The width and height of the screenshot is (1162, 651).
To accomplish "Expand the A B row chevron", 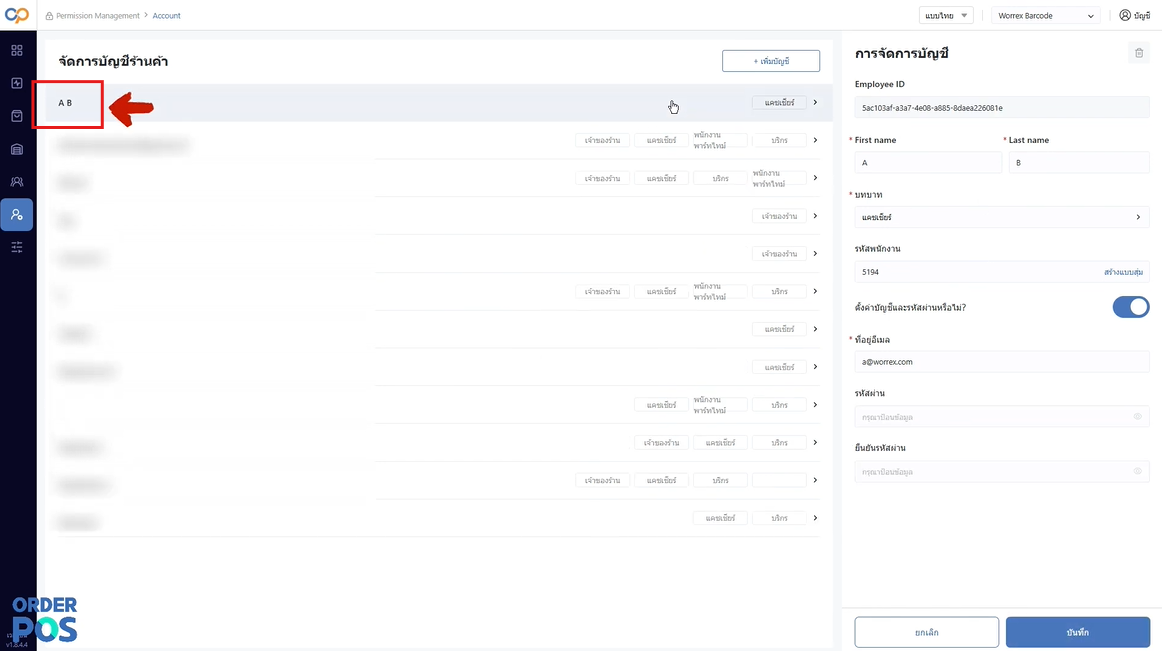I will pos(815,102).
